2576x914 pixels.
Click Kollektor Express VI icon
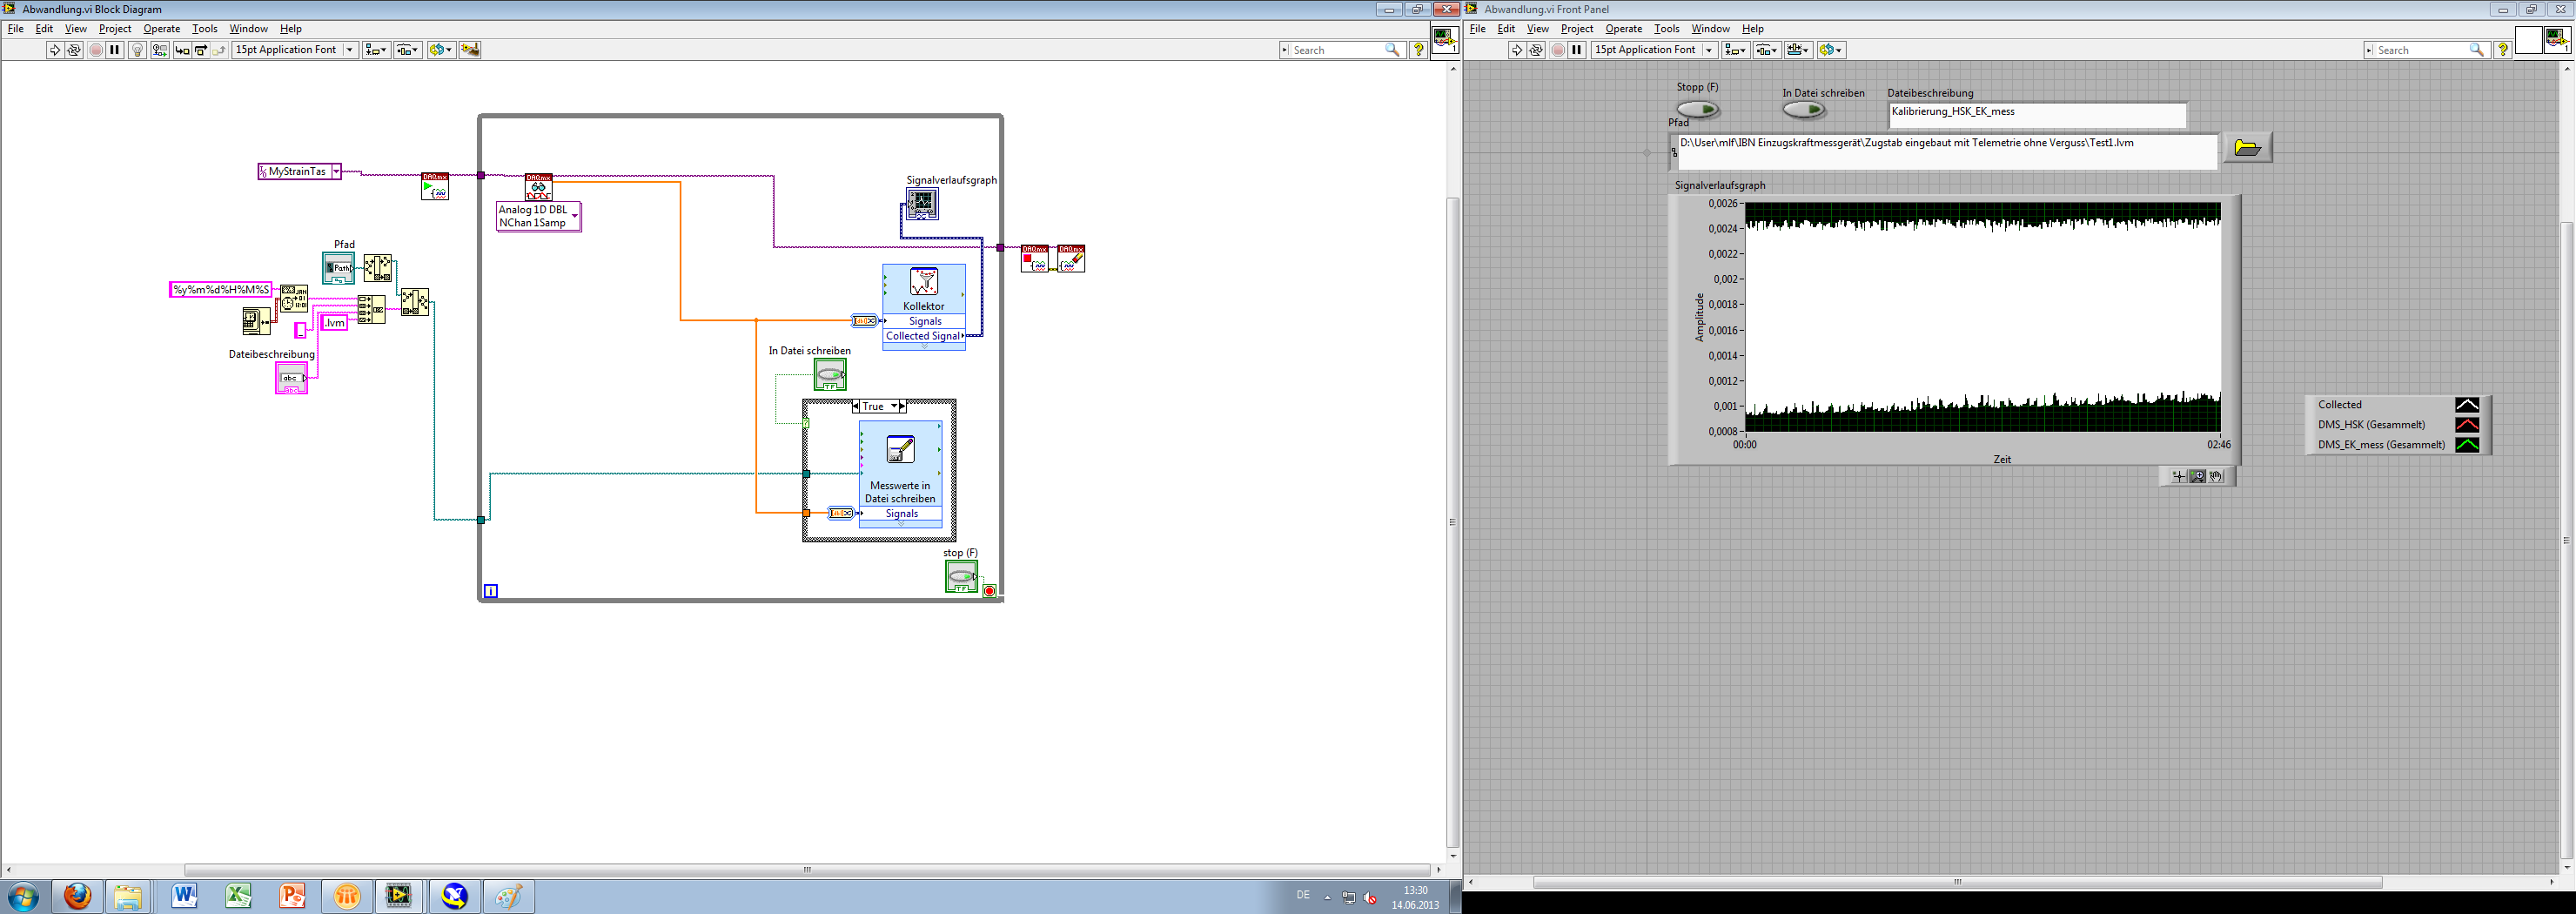point(924,282)
